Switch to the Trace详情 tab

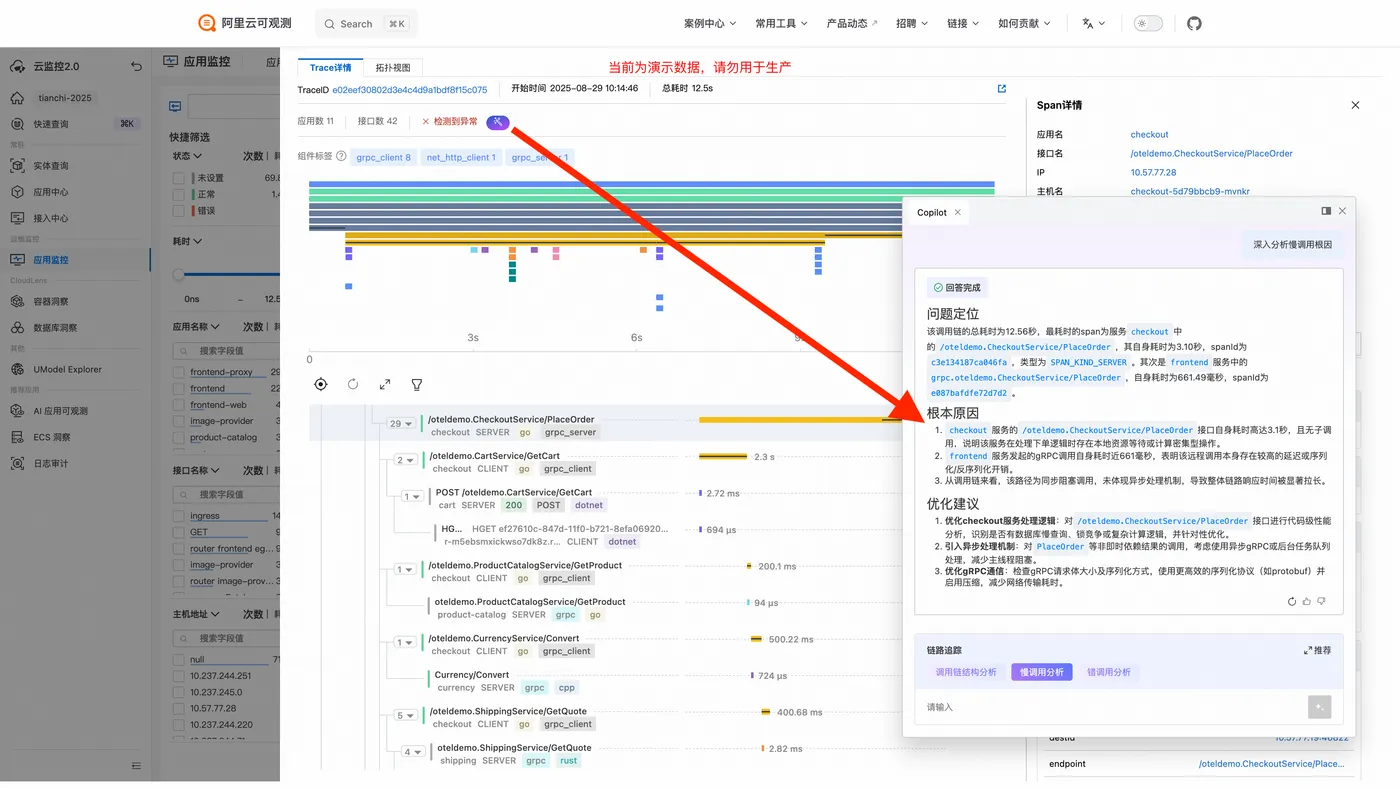point(330,67)
